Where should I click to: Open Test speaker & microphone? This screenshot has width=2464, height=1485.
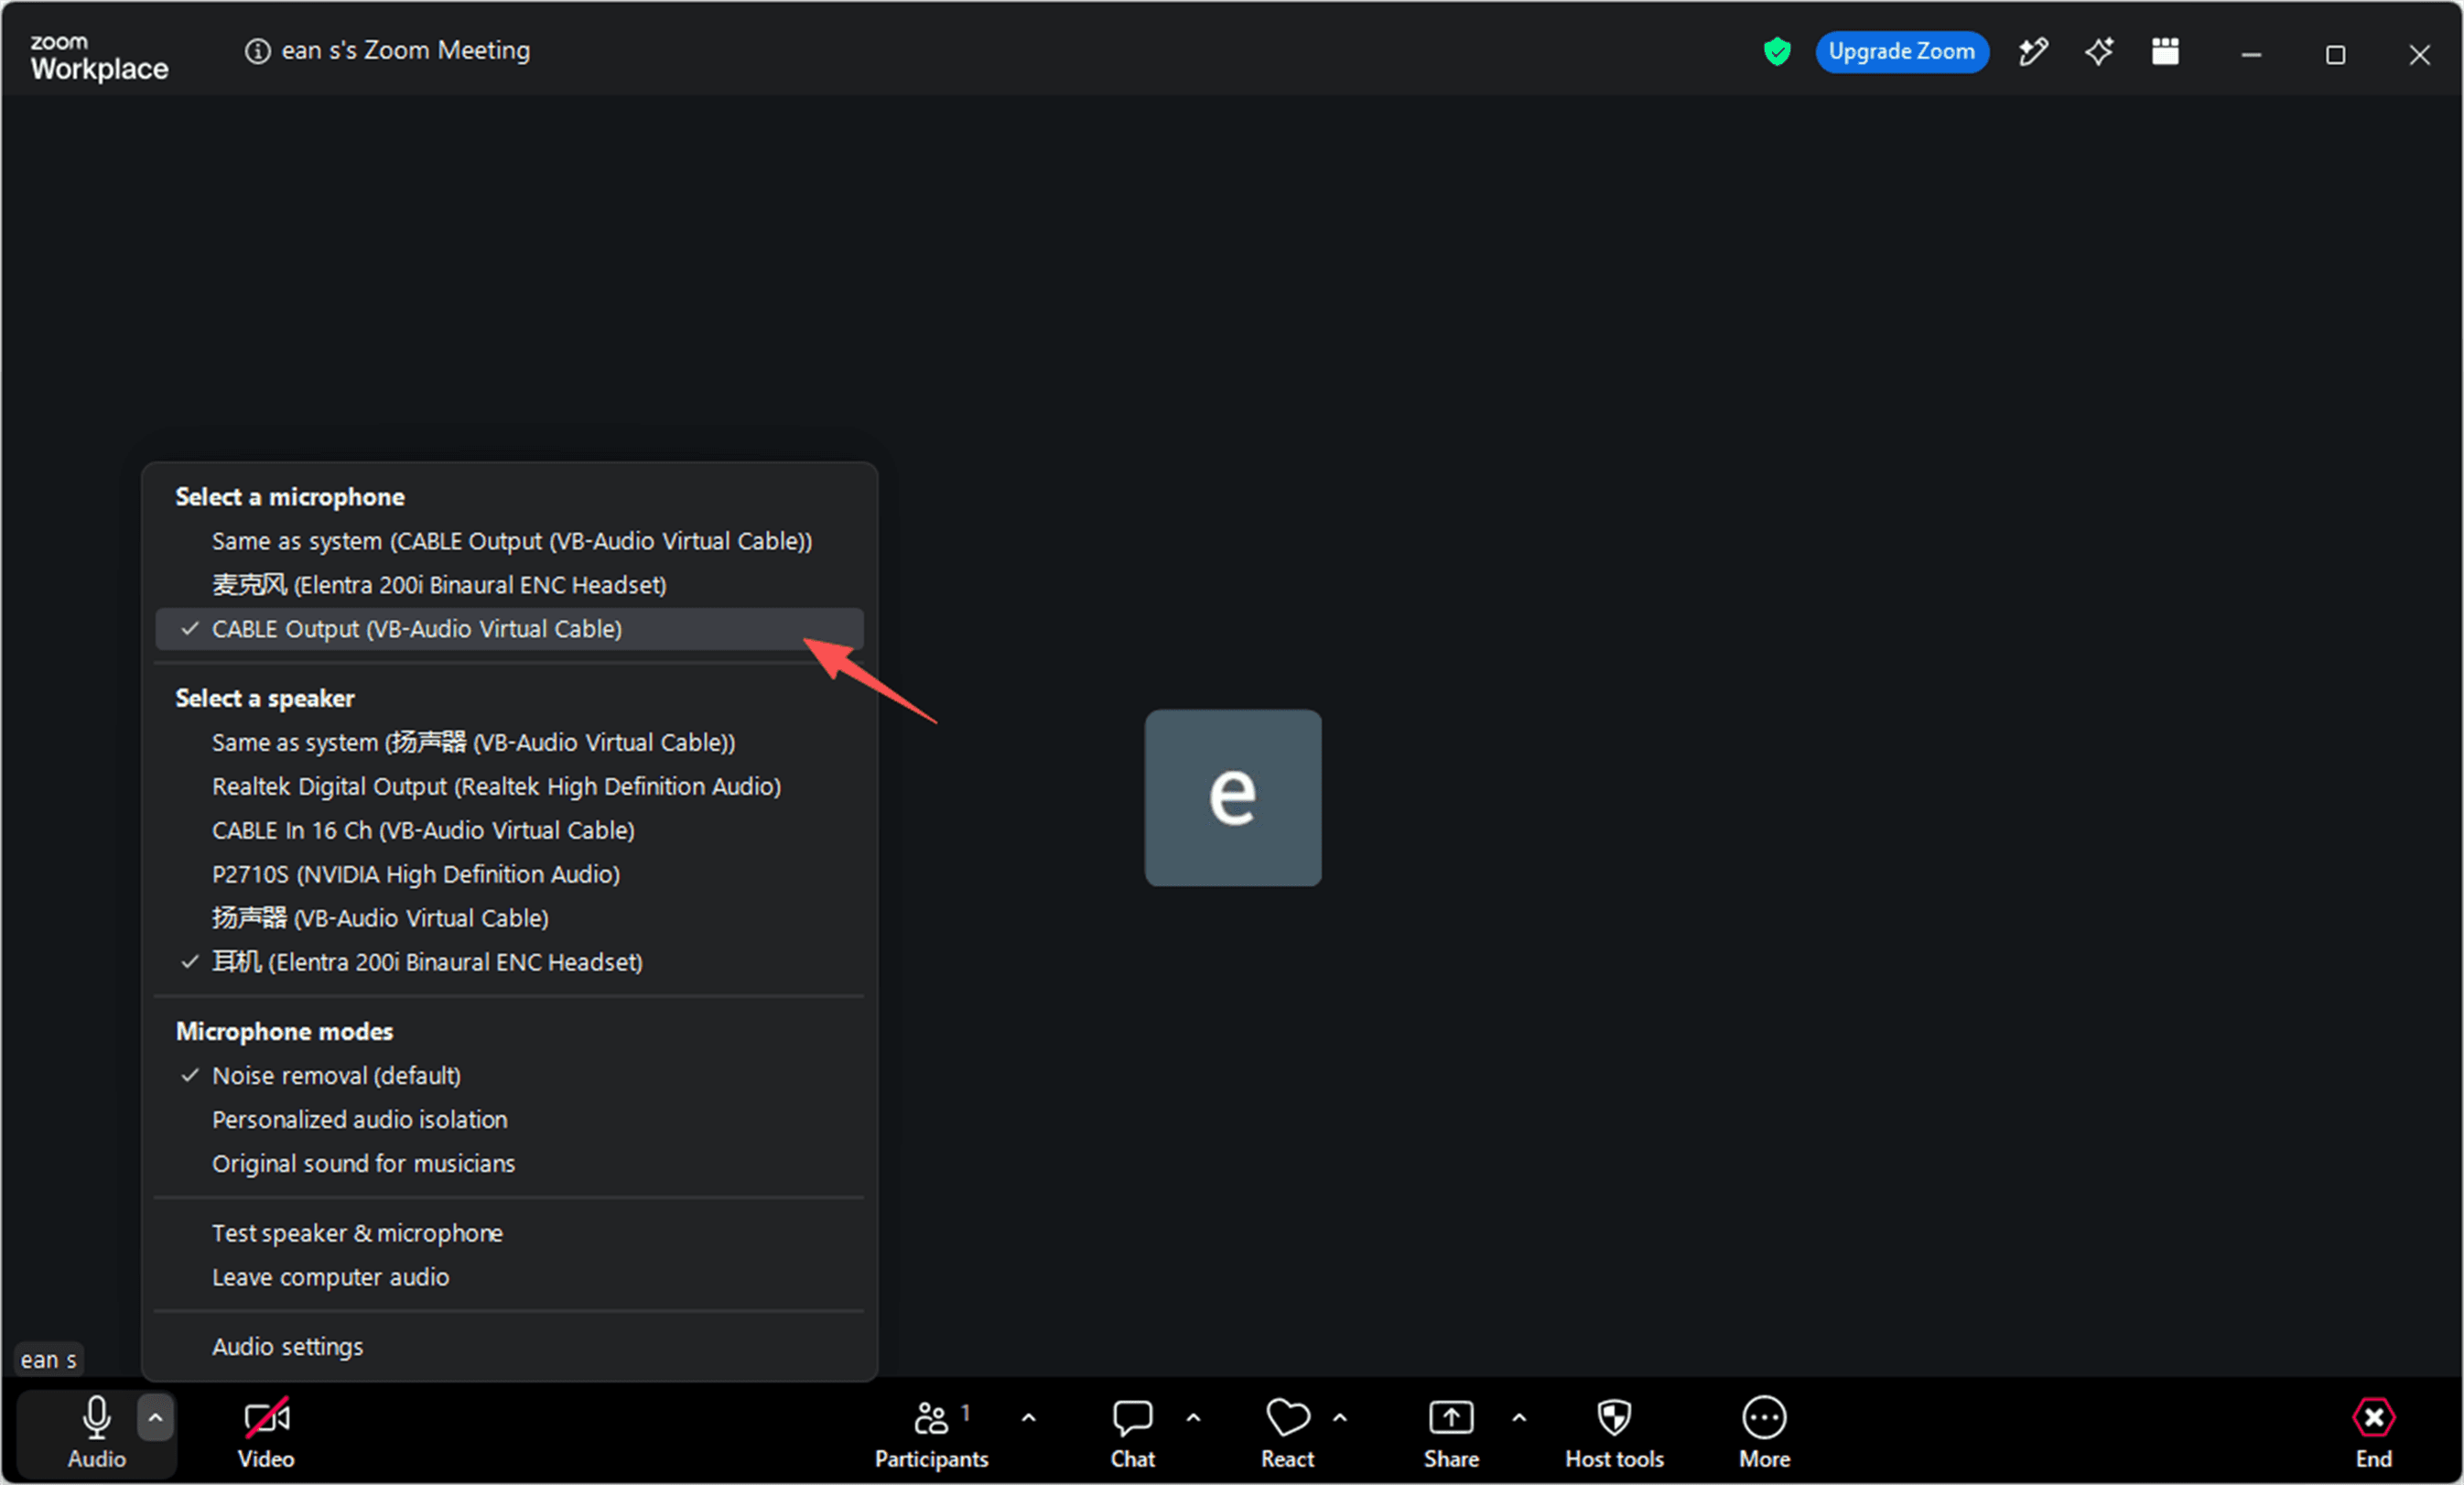point(510,1234)
